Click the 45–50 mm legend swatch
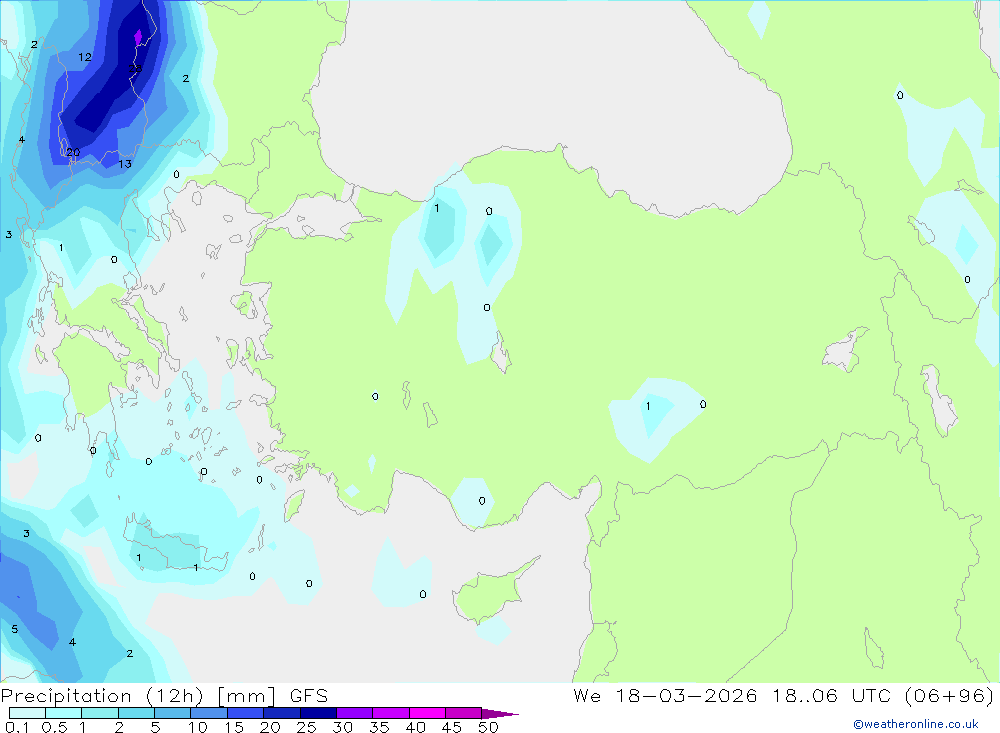 [464, 713]
